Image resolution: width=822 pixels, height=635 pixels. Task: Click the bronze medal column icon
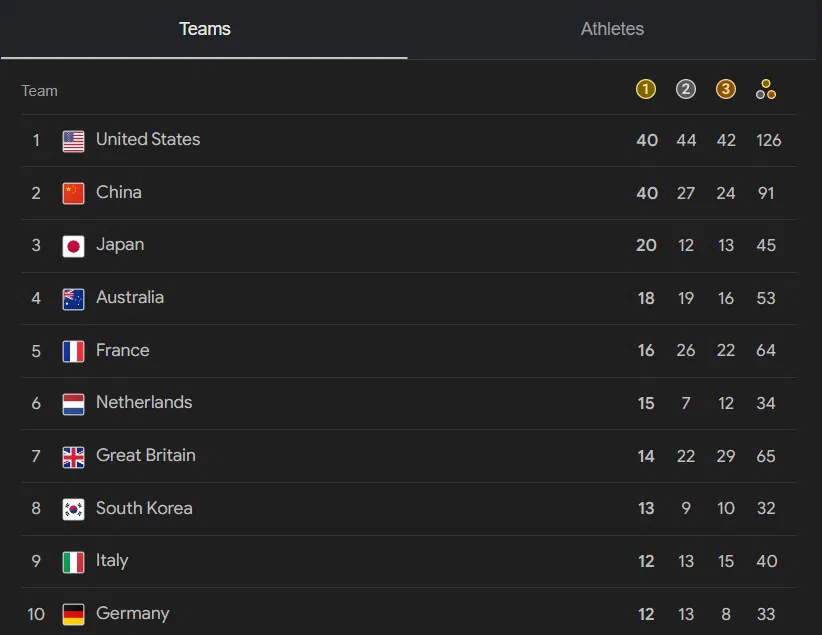[726, 89]
